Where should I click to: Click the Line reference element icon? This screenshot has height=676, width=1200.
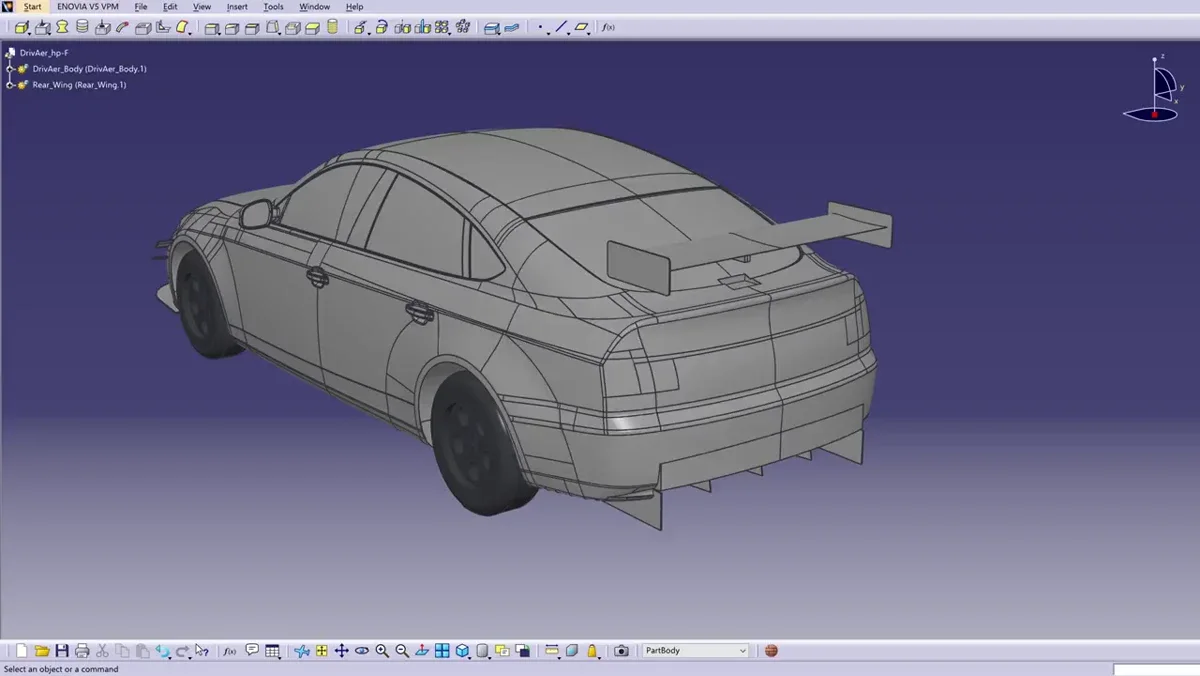(x=562, y=28)
